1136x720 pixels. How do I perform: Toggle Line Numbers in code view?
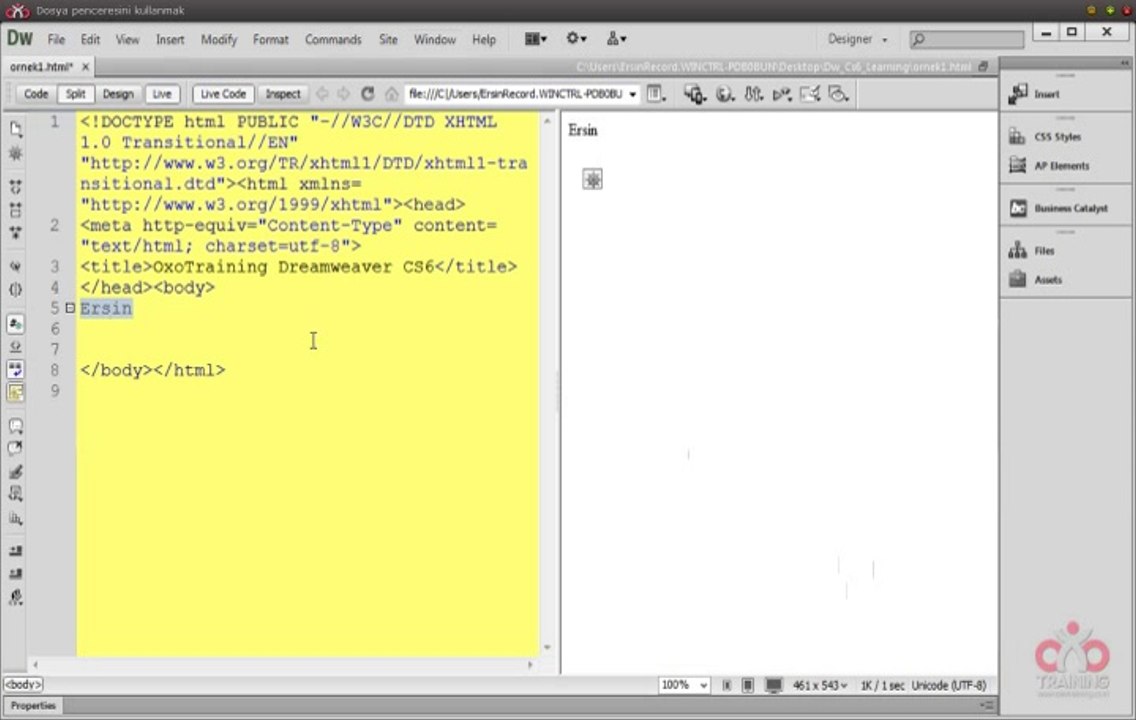(15, 324)
